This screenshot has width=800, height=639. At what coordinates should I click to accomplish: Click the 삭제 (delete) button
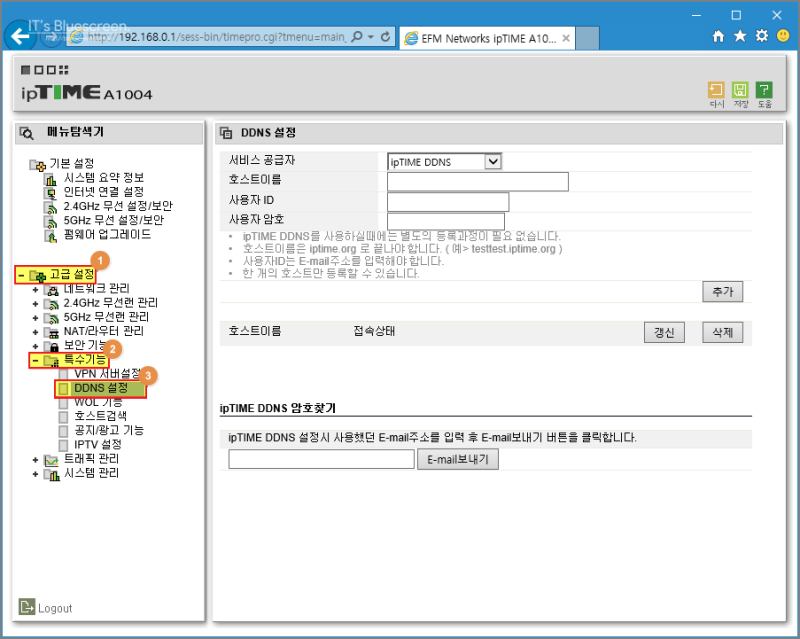[722, 333]
